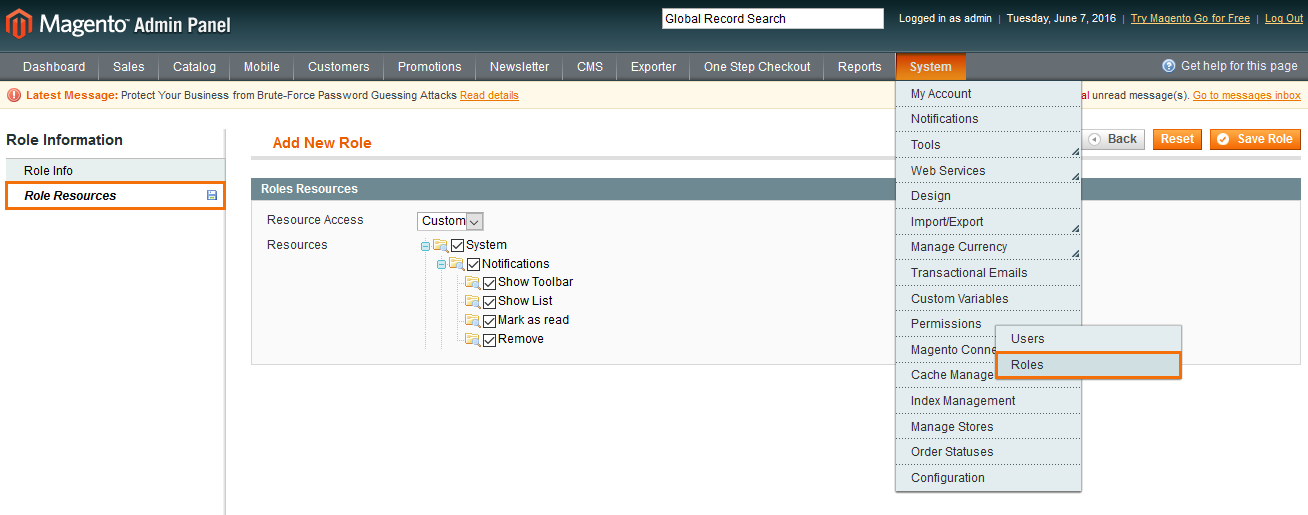
Task: Switch to the Role Info tab
Action: pyautogui.click(x=115, y=171)
